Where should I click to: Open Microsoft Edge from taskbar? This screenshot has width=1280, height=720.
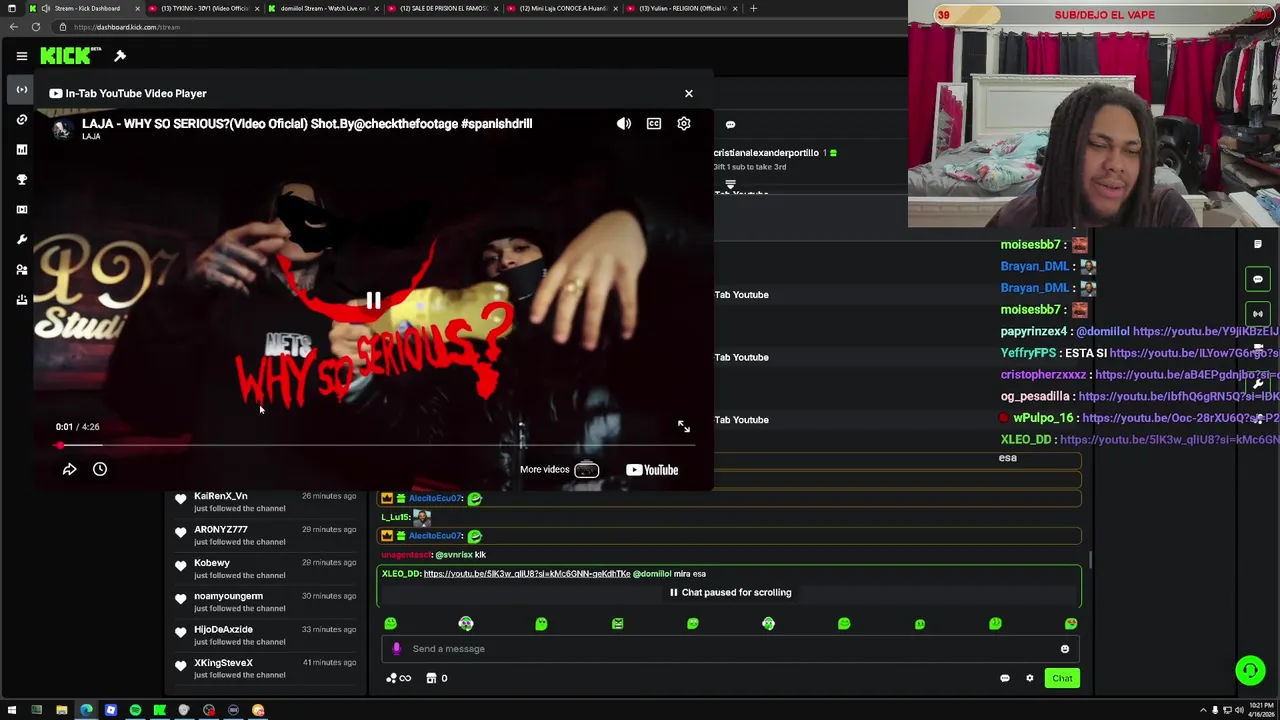point(86,710)
